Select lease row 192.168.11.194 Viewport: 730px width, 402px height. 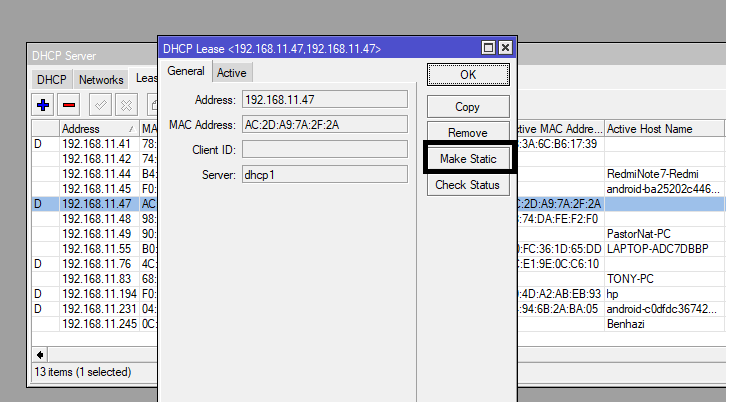pos(97,293)
